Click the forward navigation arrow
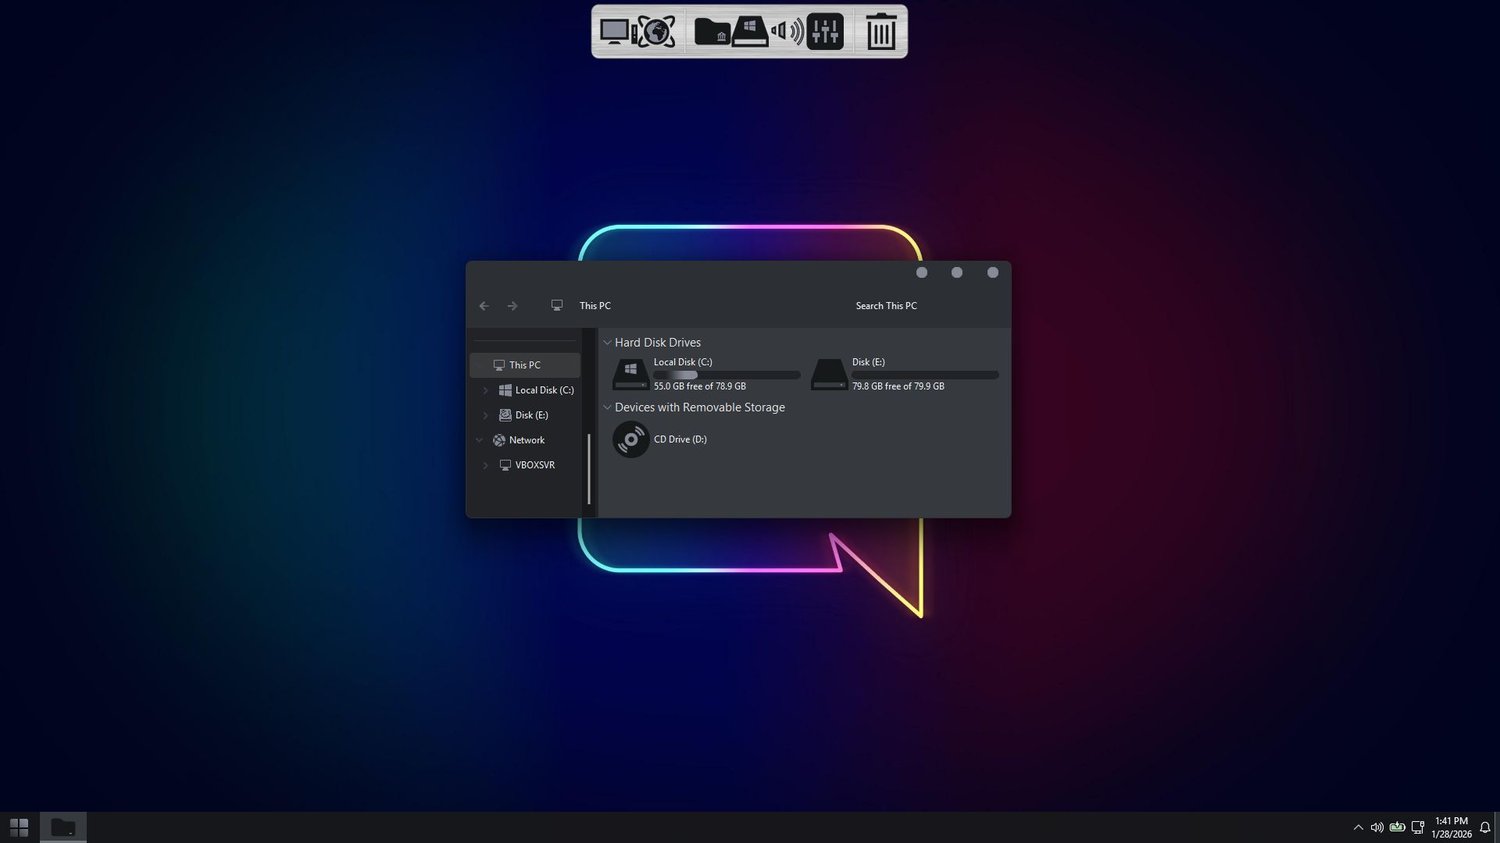This screenshot has height=843, width=1500. 512,306
